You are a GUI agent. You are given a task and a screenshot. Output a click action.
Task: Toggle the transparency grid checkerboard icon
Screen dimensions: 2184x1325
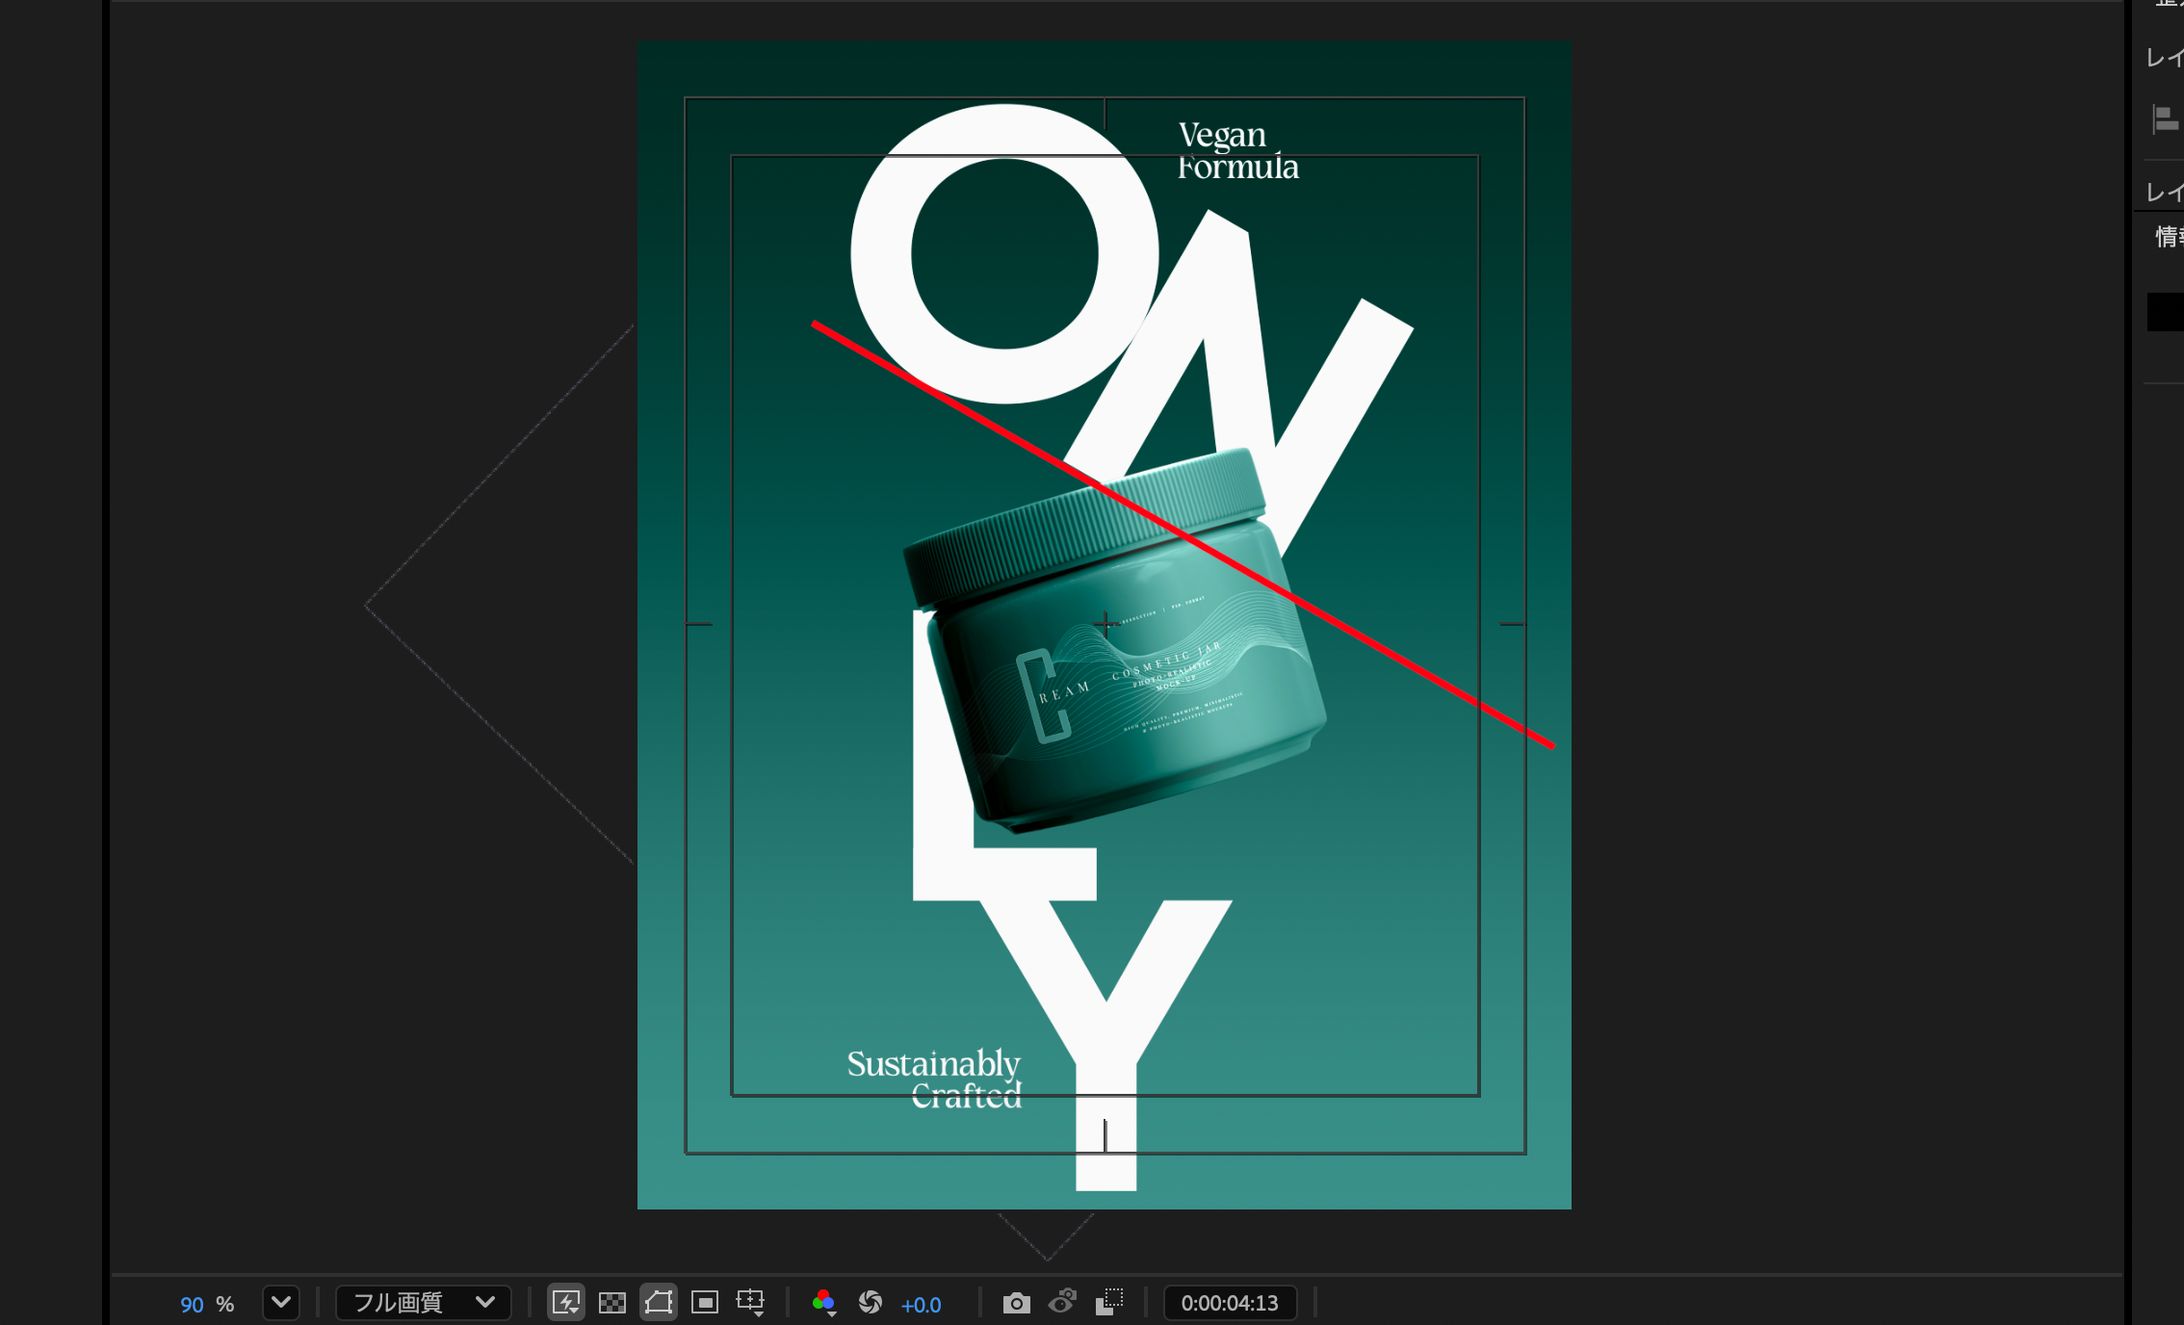coord(612,1303)
